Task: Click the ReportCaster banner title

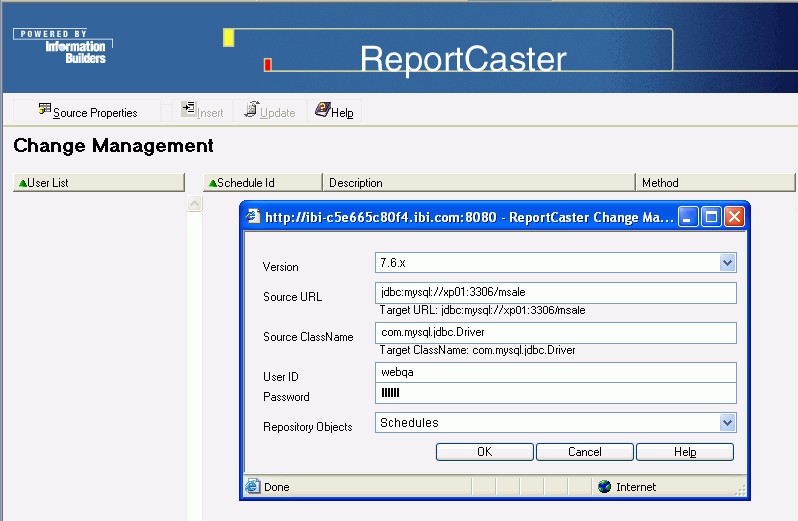Action: pos(463,59)
